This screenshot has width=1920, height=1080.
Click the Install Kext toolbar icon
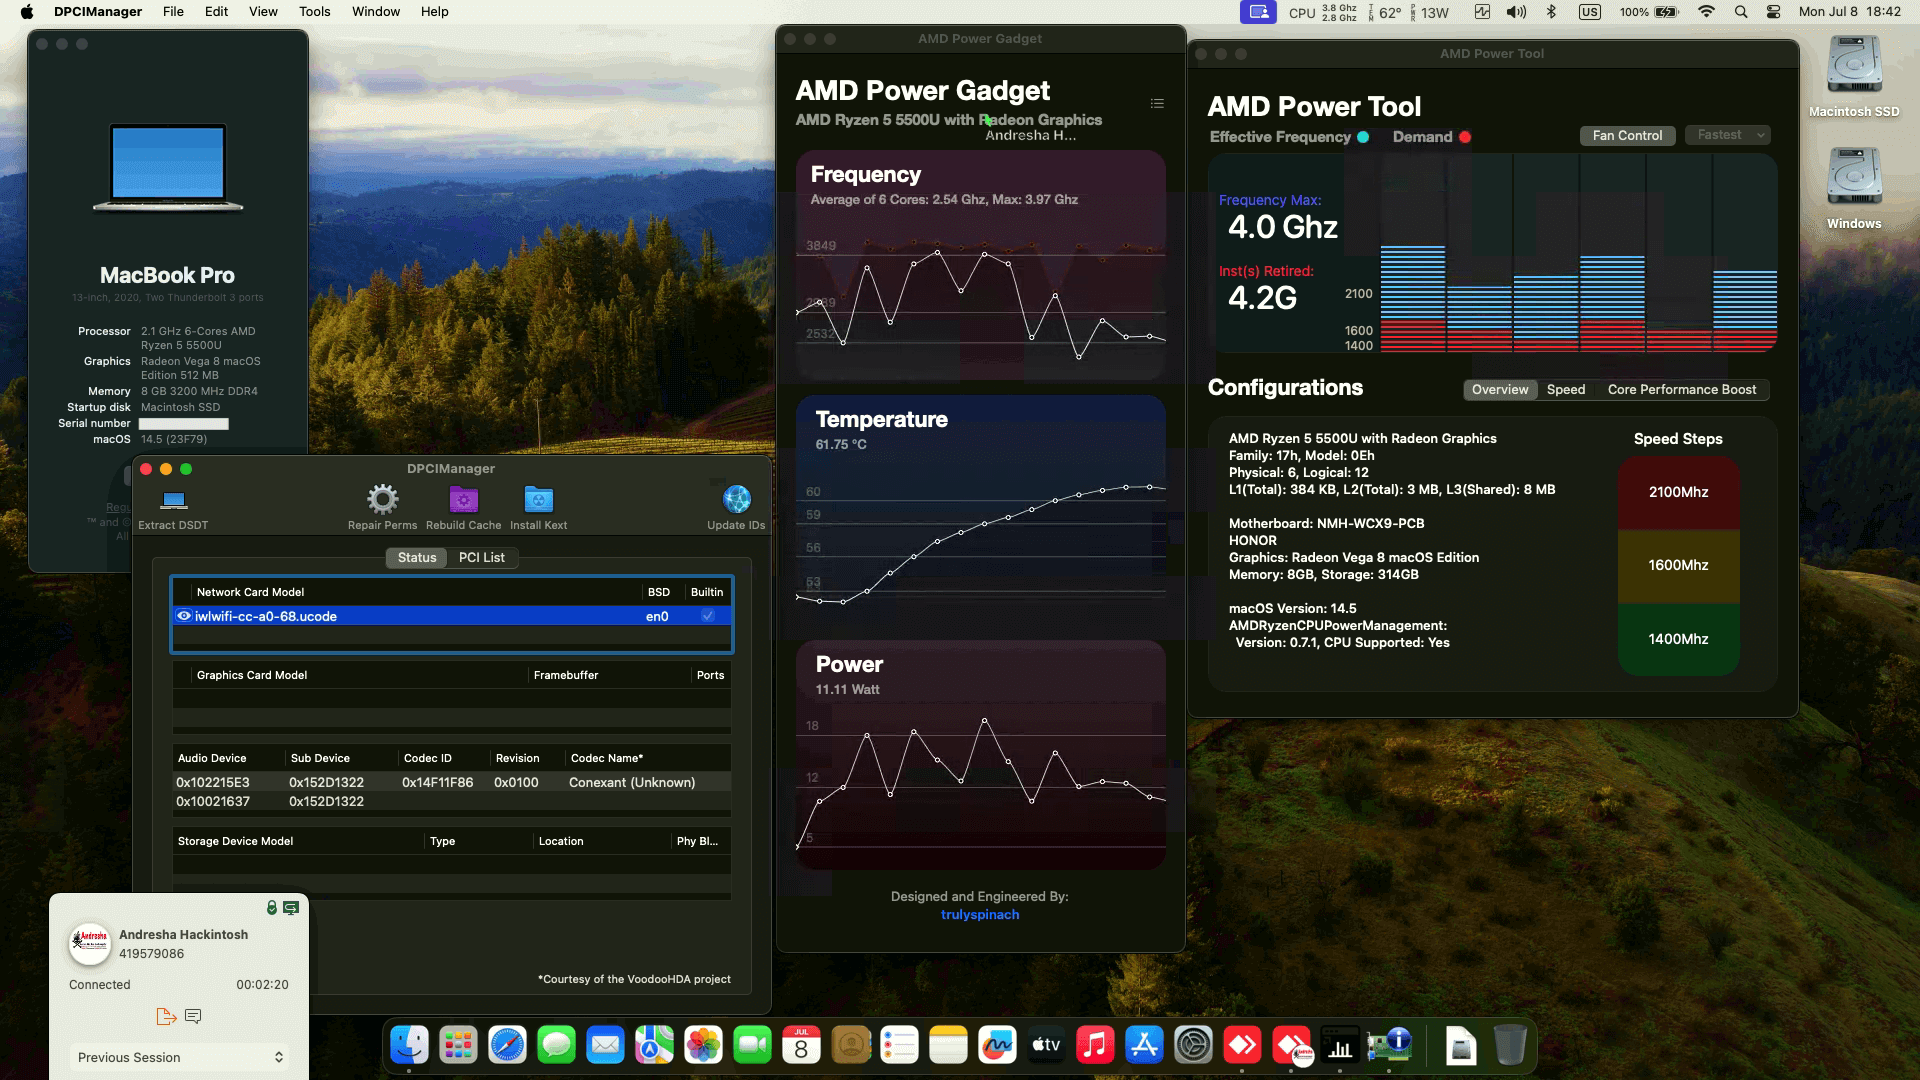click(538, 499)
